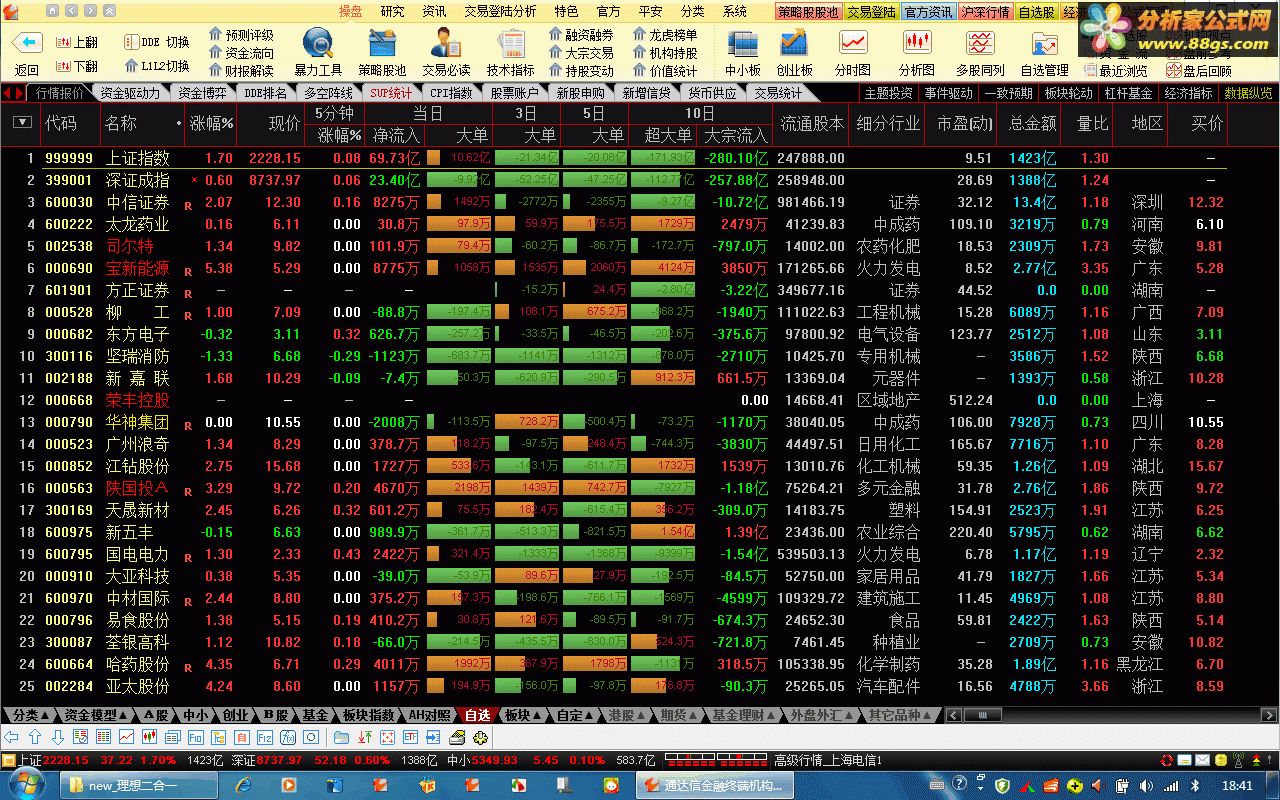Select the 哈药股份 stock row
Image resolution: width=1280 pixels, height=800 pixels.
click(x=614, y=664)
